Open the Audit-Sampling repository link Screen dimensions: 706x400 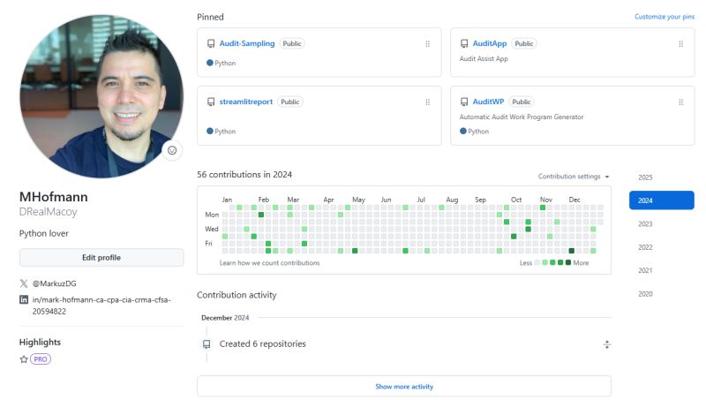point(247,44)
